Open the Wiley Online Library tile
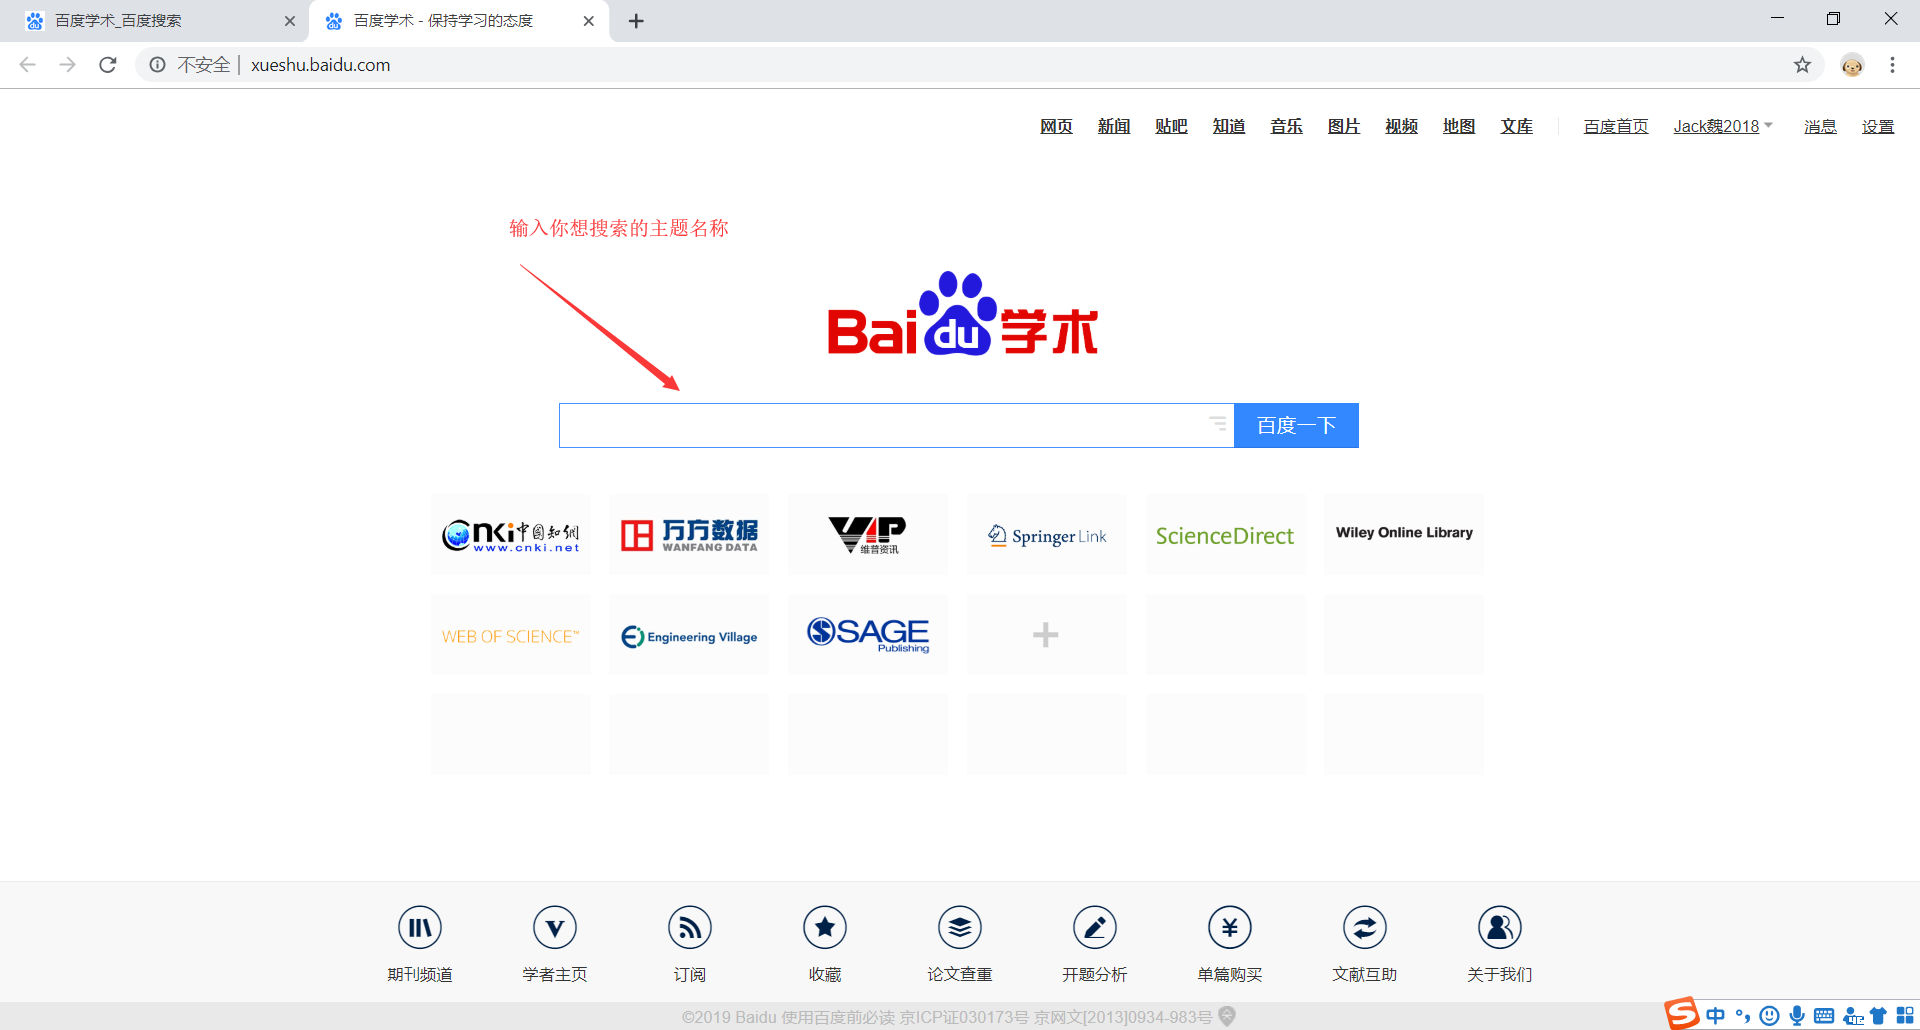Screen dimensions: 1920x1030 (x=1404, y=535)
